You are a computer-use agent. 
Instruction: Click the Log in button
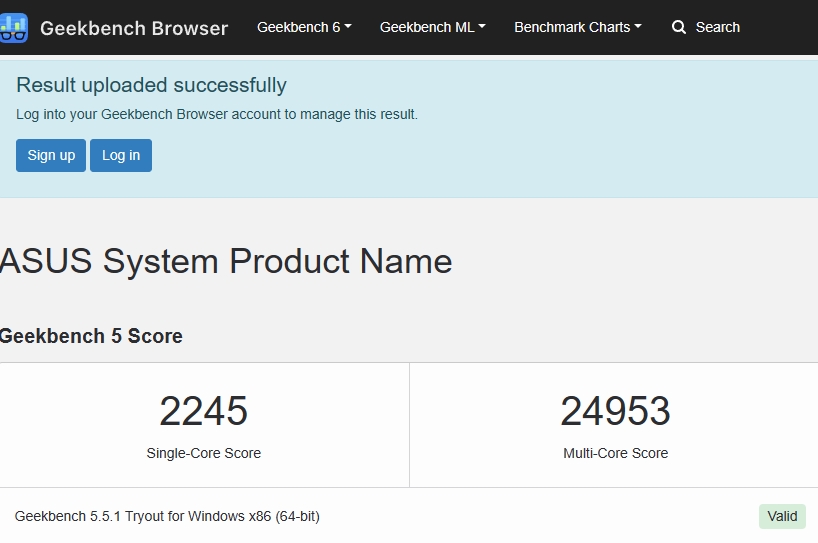tap(121, 155)
